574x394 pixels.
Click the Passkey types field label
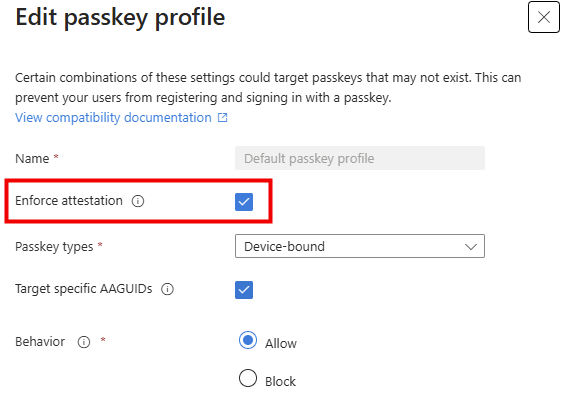(x=54, y=246)
